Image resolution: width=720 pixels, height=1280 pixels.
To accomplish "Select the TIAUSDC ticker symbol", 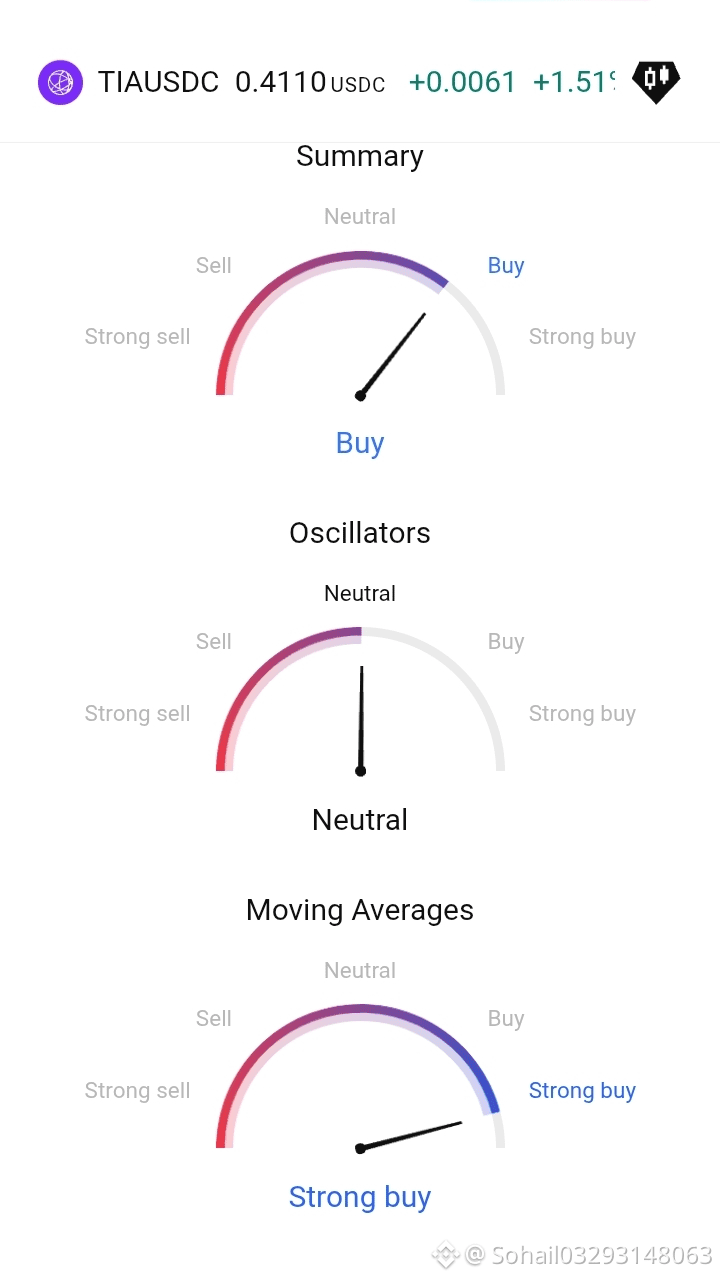I will pyautogui.click(x=158, y=82).
